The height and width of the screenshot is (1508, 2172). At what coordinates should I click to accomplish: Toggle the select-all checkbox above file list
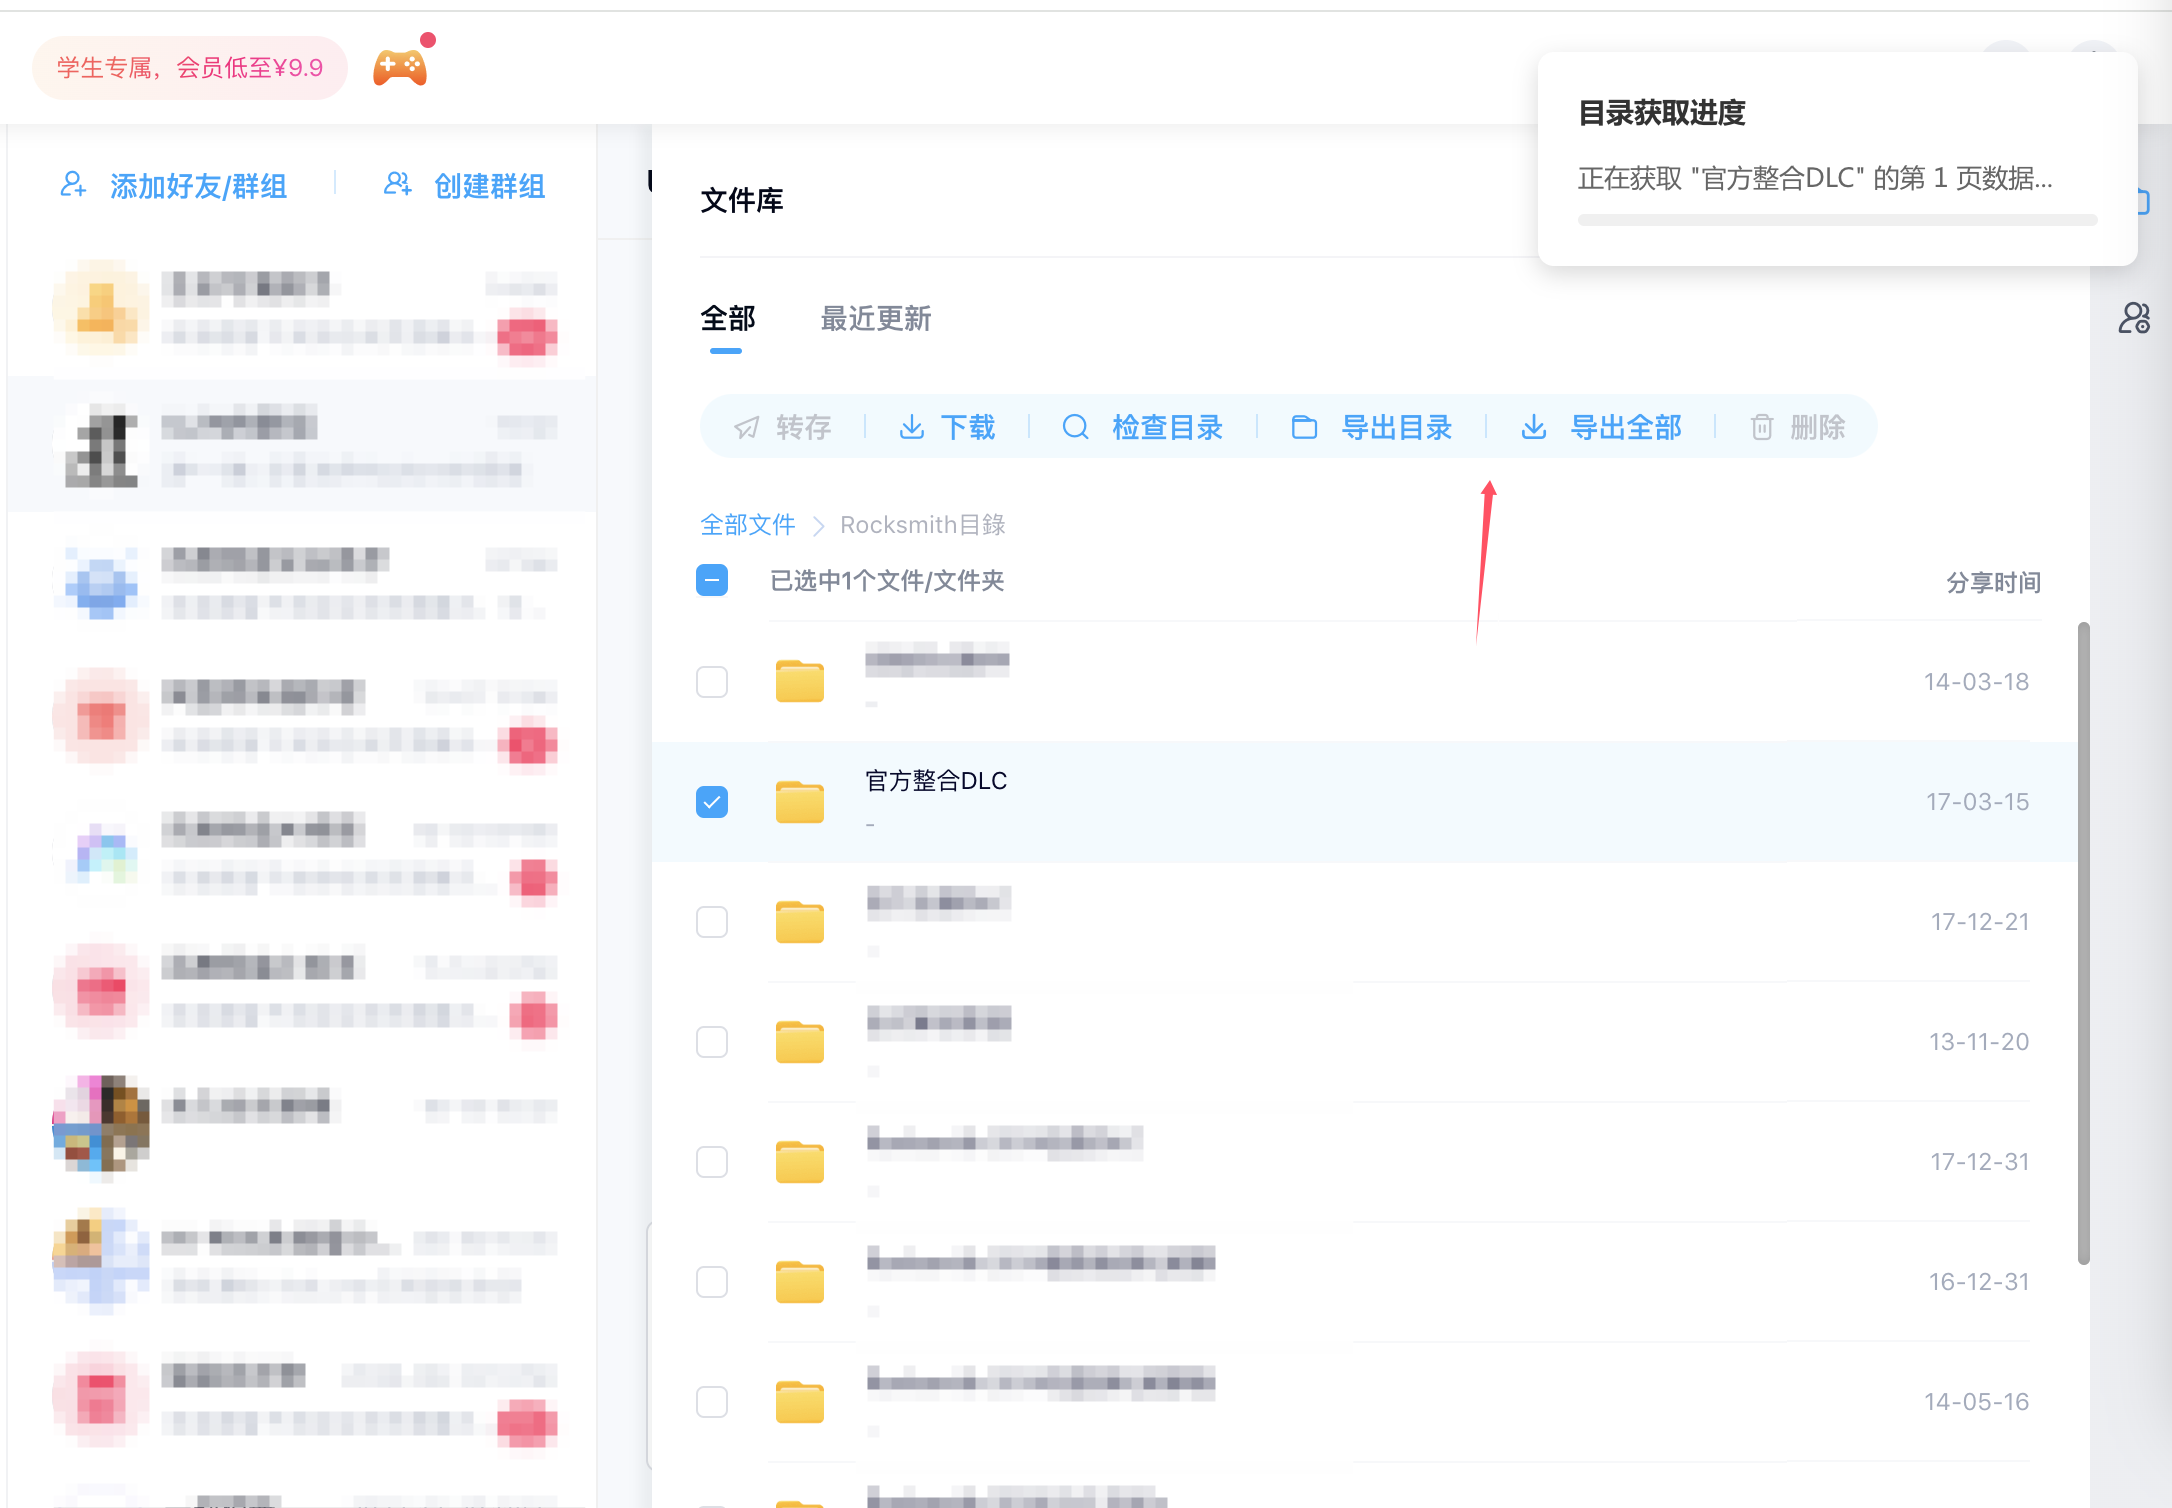tap(712, 580)
